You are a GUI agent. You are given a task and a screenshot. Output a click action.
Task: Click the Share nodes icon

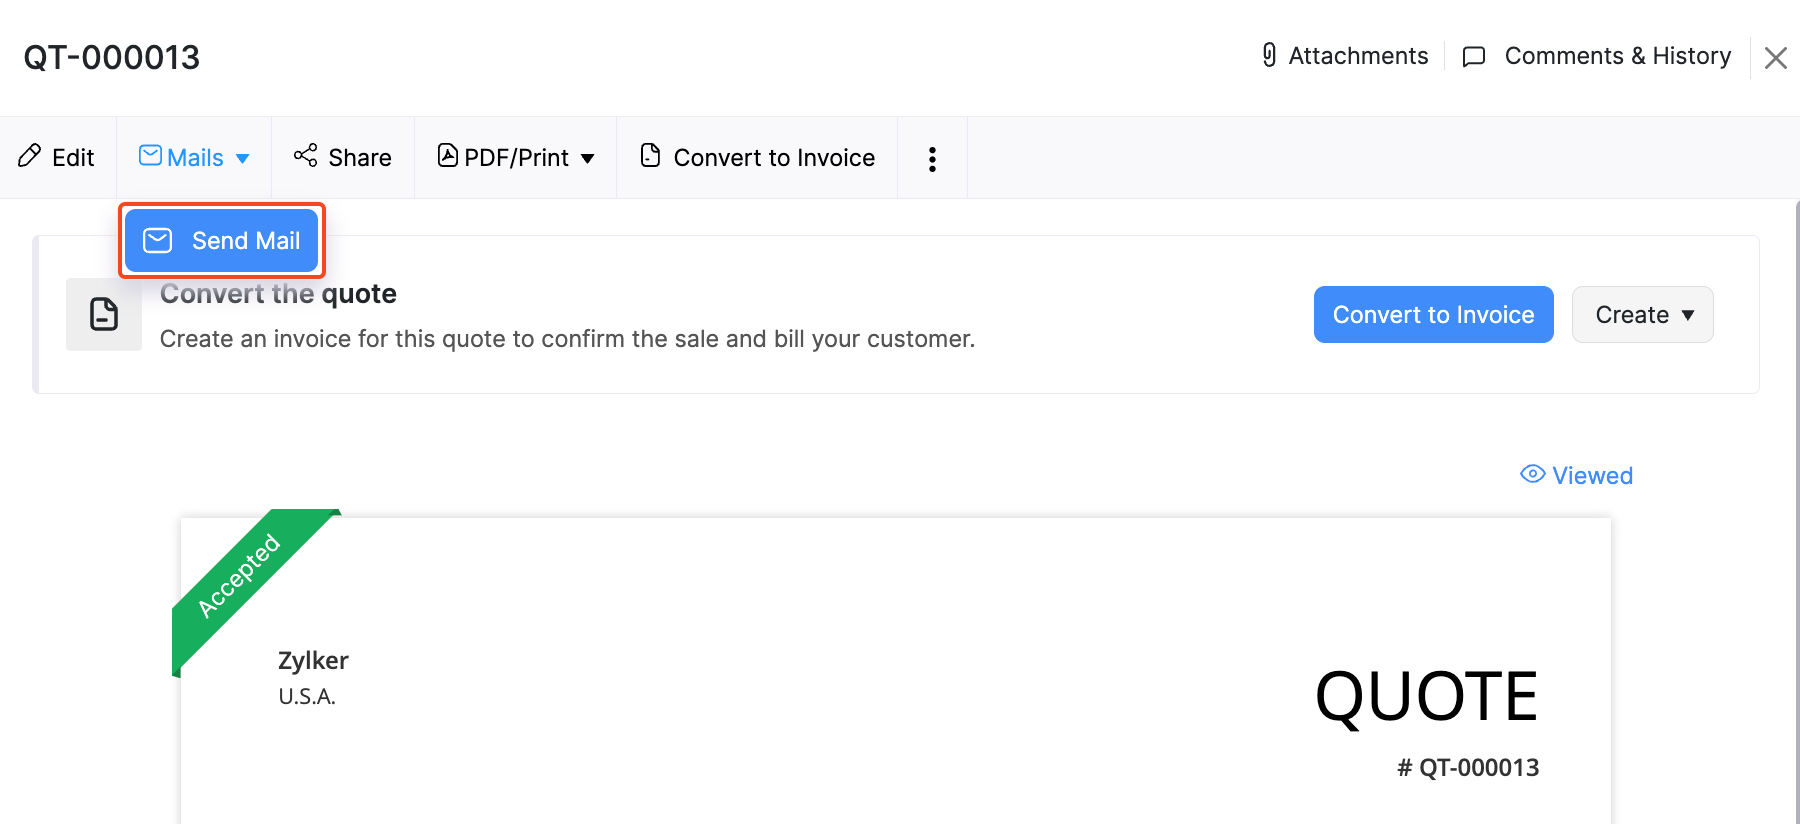(x=305, y=156)
